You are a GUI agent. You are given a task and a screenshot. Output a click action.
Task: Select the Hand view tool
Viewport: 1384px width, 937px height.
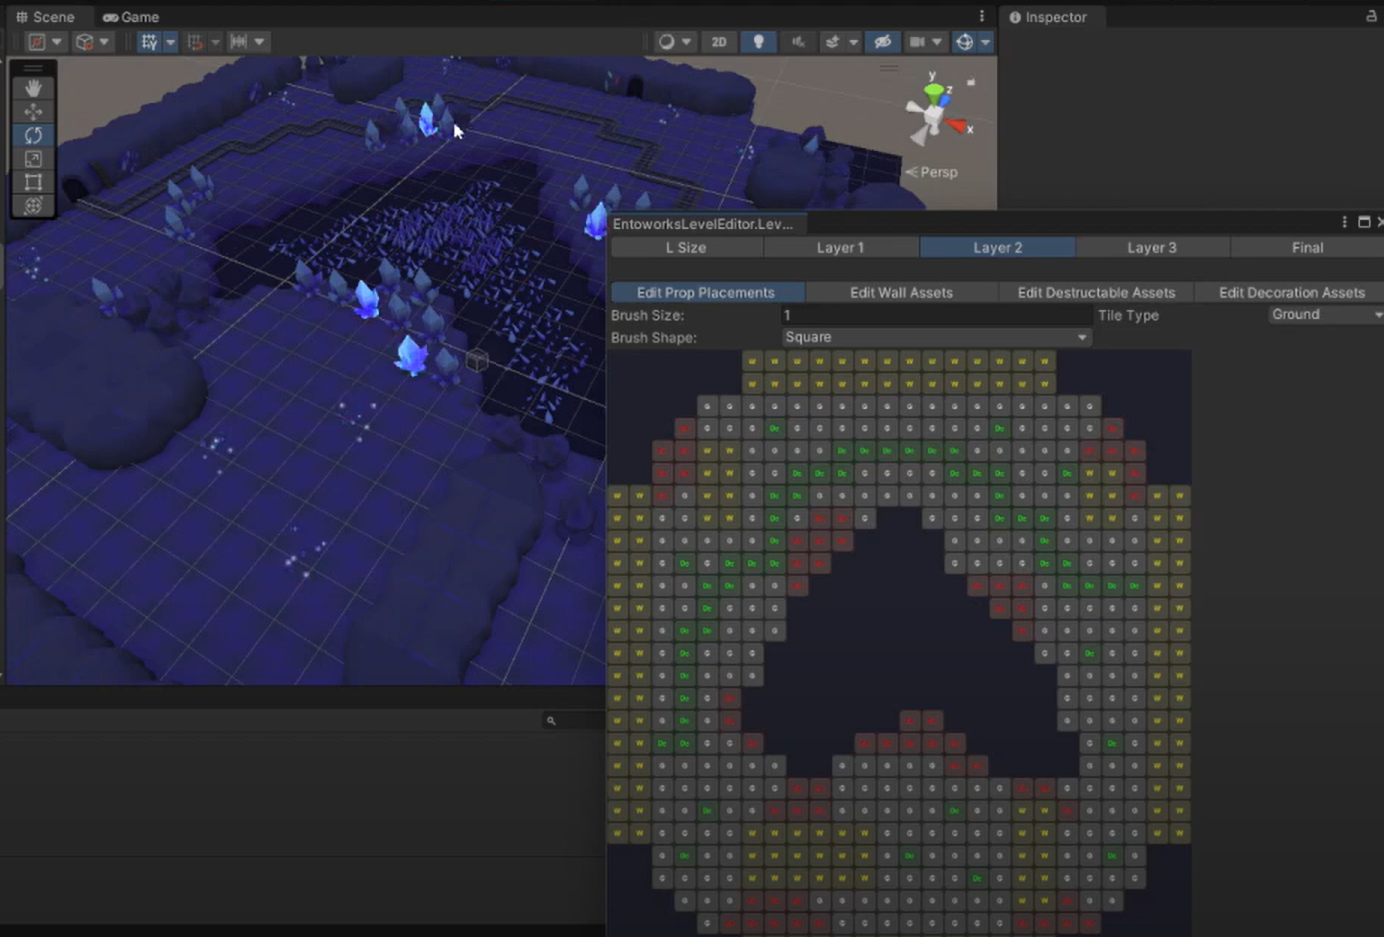pos(33,88)
